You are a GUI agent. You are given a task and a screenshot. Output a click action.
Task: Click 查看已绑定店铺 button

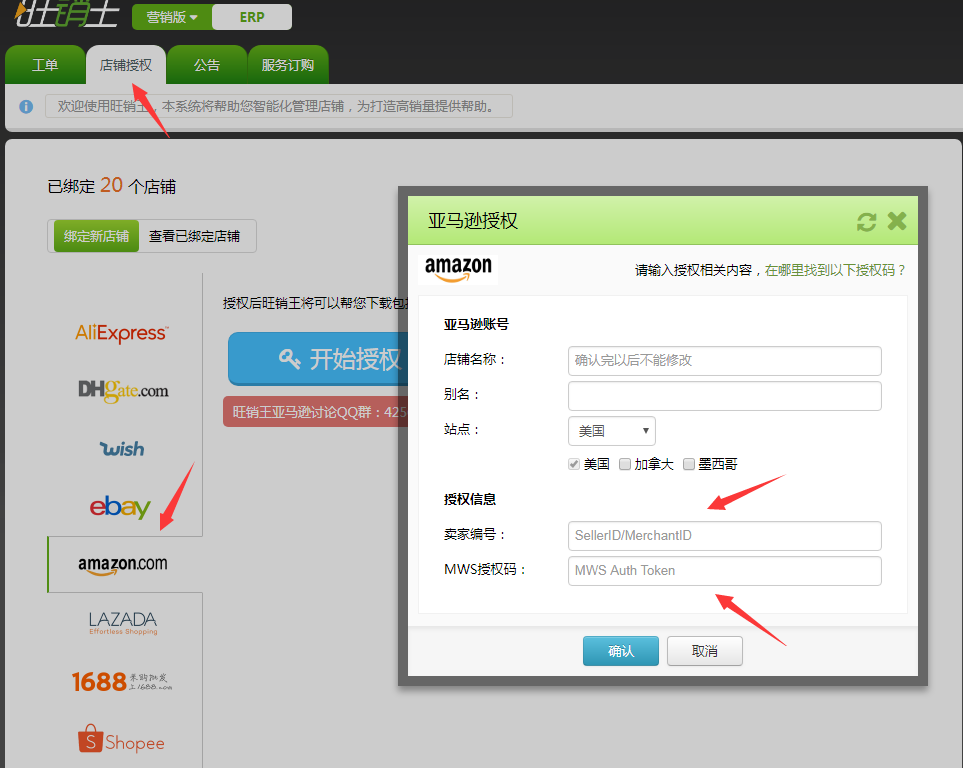coord(195,236)
